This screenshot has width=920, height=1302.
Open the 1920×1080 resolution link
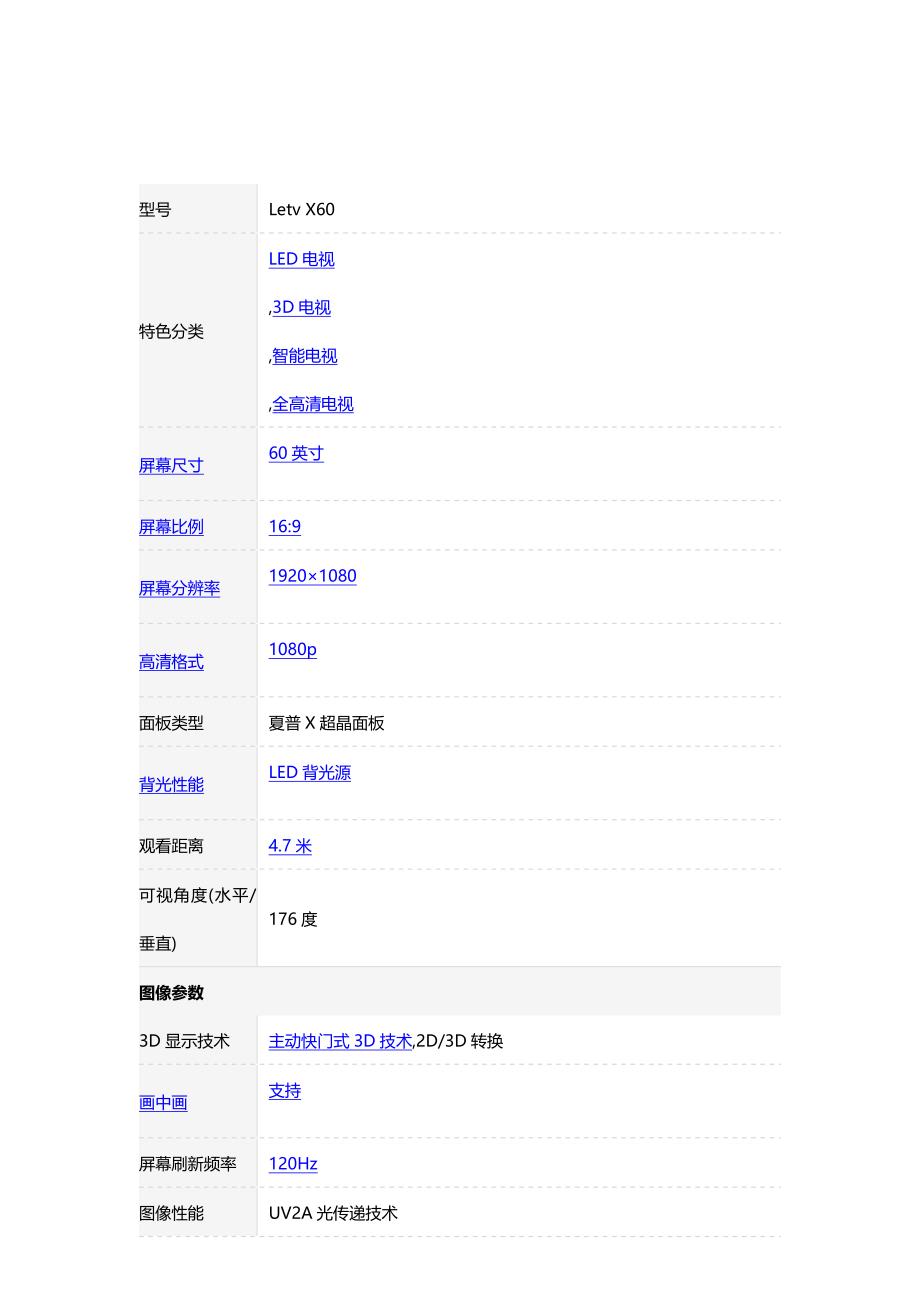click(313, 576)
